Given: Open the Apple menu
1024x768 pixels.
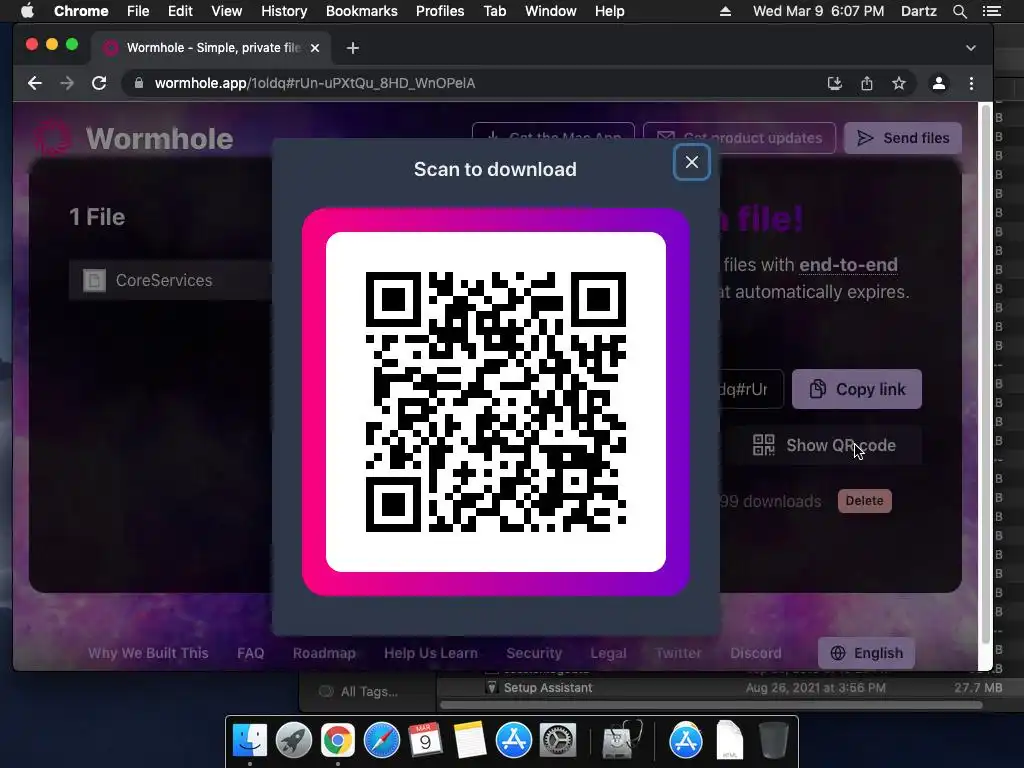Looking at the screenshot, I should pos(27,11).
